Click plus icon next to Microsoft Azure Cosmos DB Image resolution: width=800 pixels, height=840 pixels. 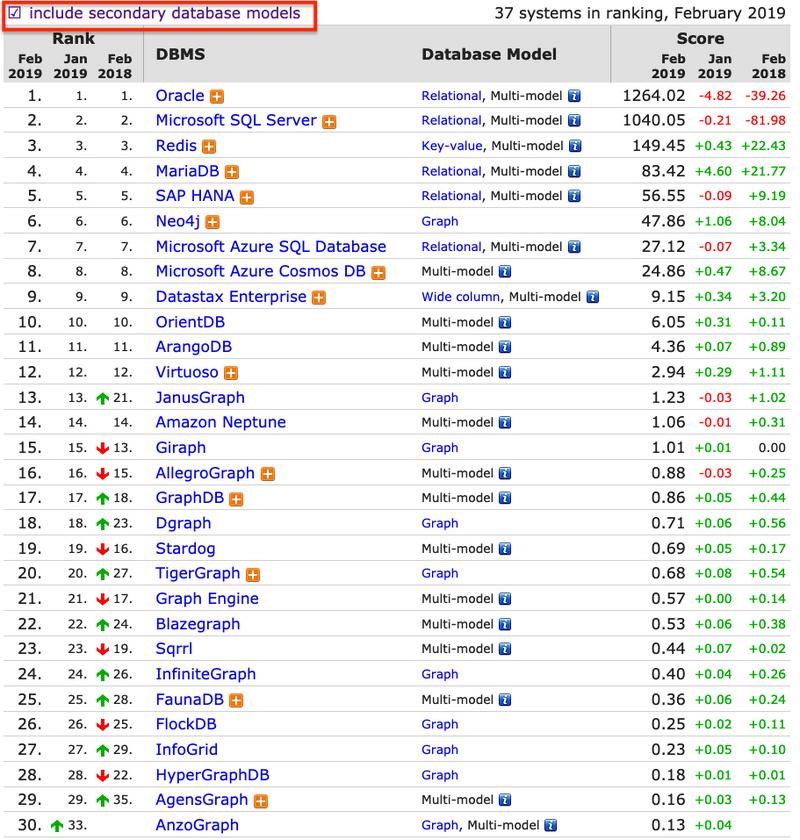[x=378, y=273]
